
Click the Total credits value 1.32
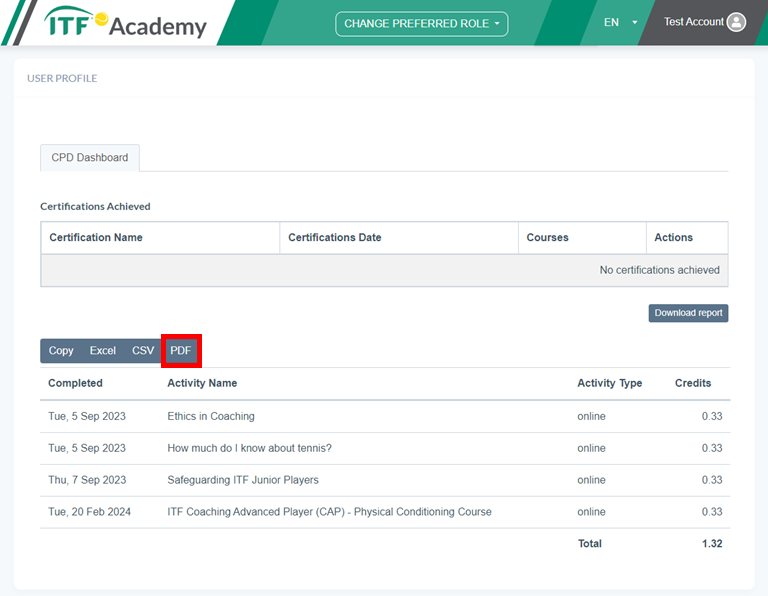712,544
